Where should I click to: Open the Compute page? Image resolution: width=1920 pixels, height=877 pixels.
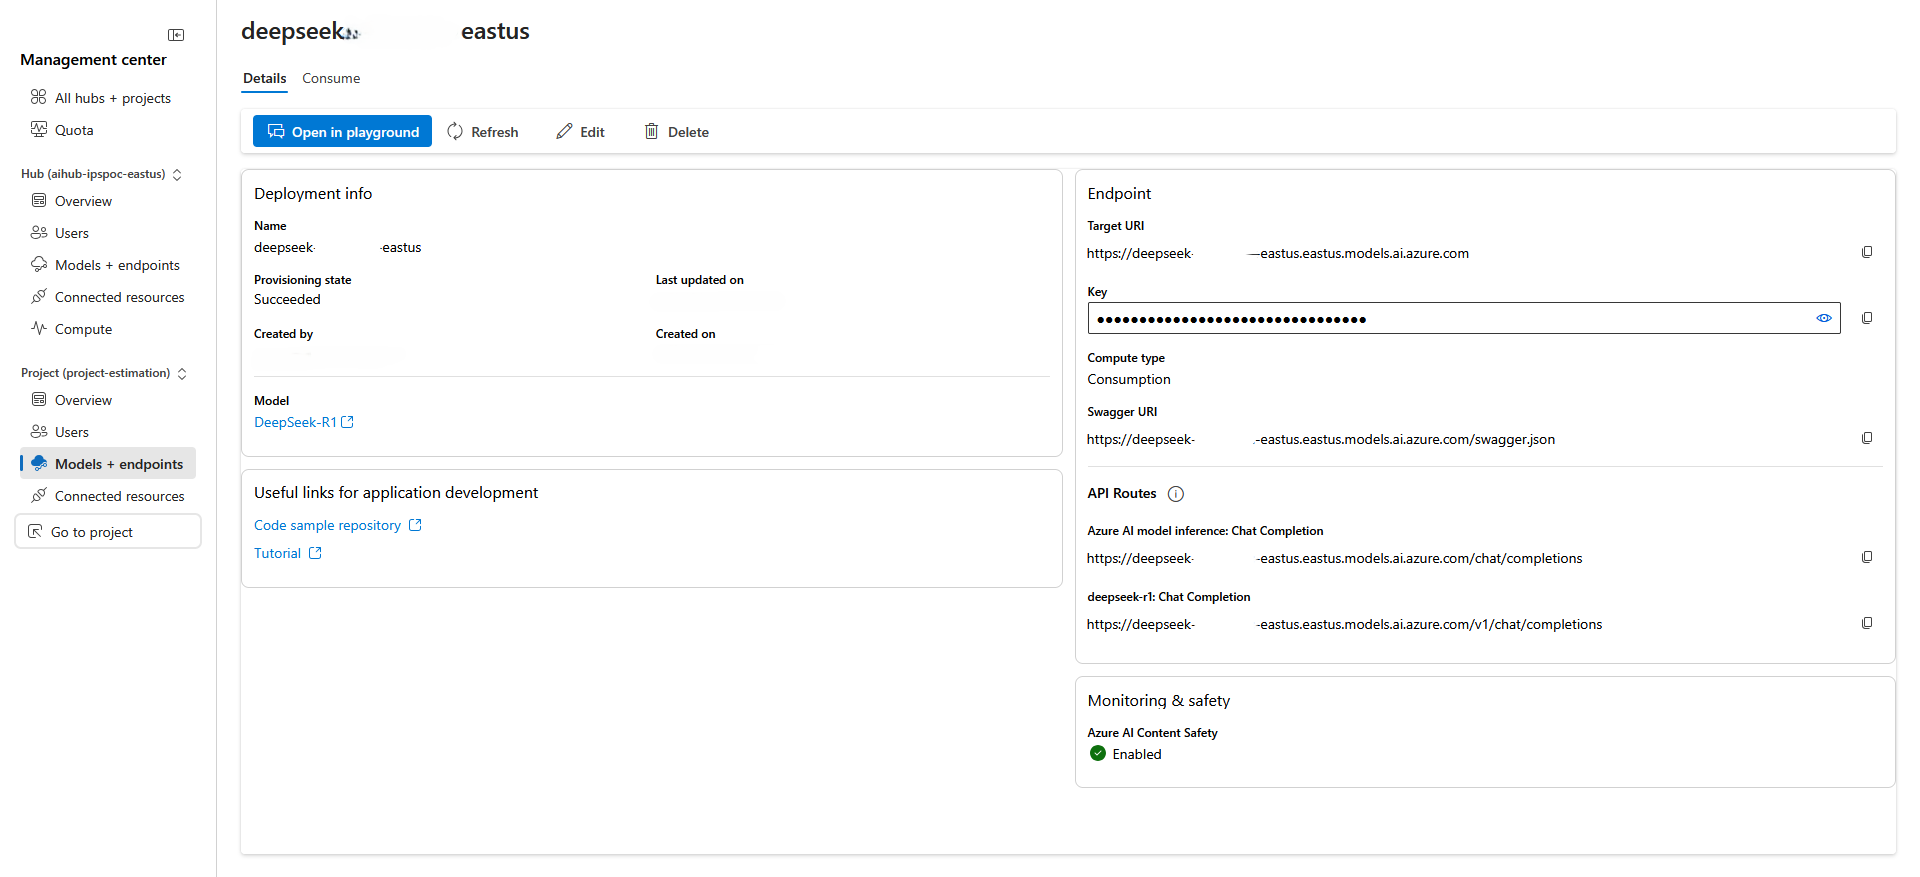click(x=71, y=329)
